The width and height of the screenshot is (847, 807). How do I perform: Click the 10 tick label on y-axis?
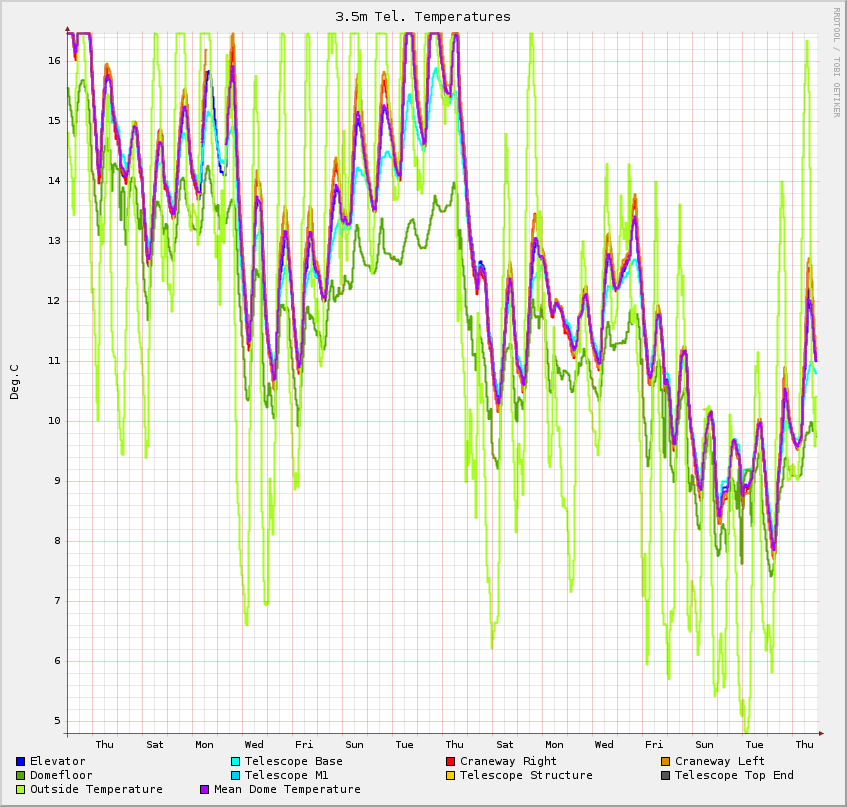tap(53, 420)
